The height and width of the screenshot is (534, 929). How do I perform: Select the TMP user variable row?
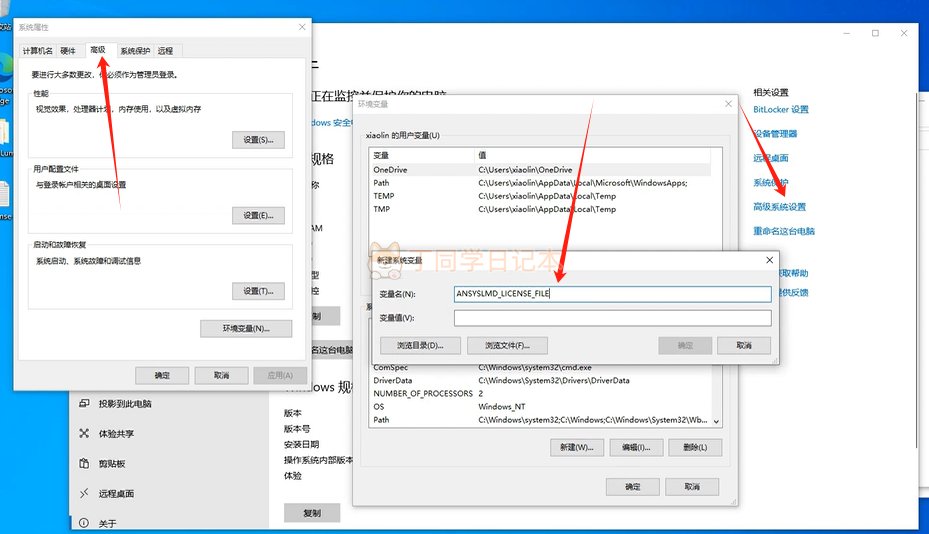coord(540,209)
